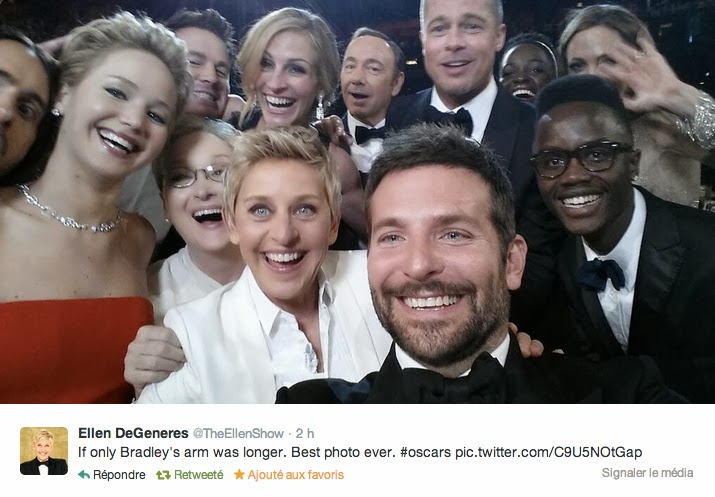Viewport: 715px width, 497px height.
Task: Open the tweet's 2 h timestamp
Action: (305, 433)
